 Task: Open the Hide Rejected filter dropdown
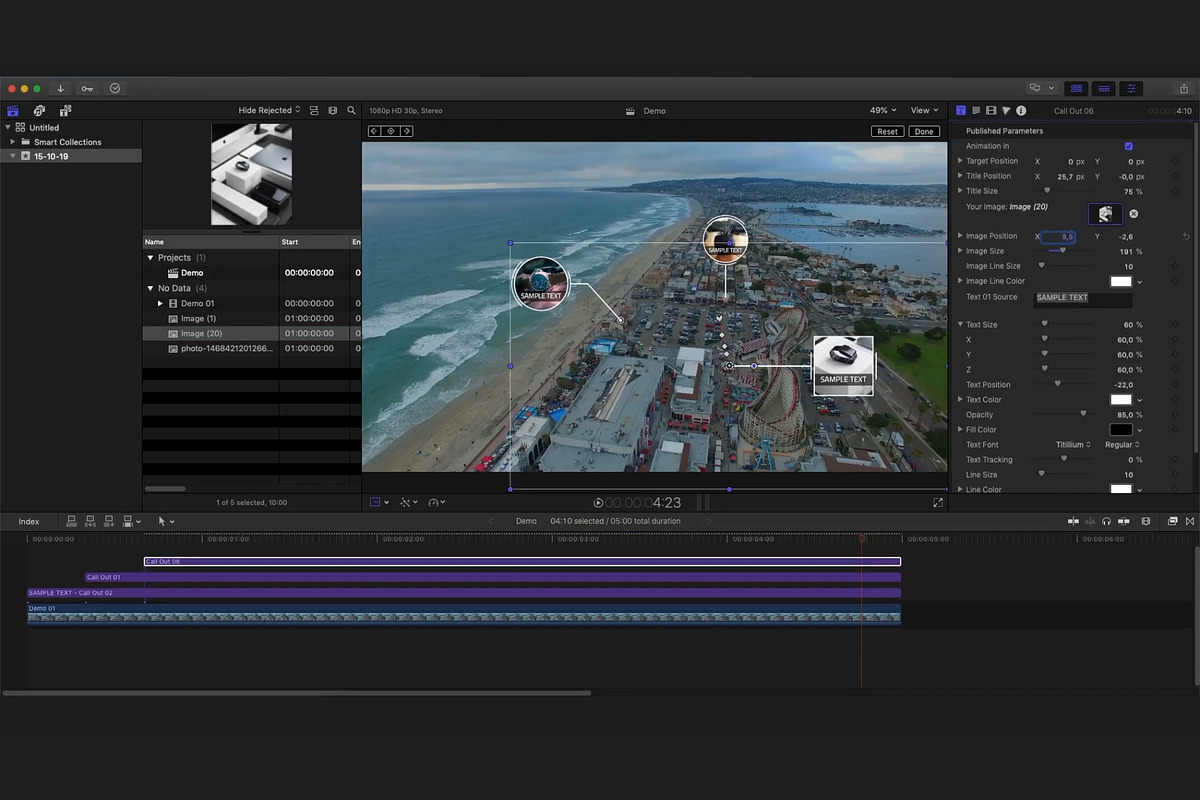269,110
